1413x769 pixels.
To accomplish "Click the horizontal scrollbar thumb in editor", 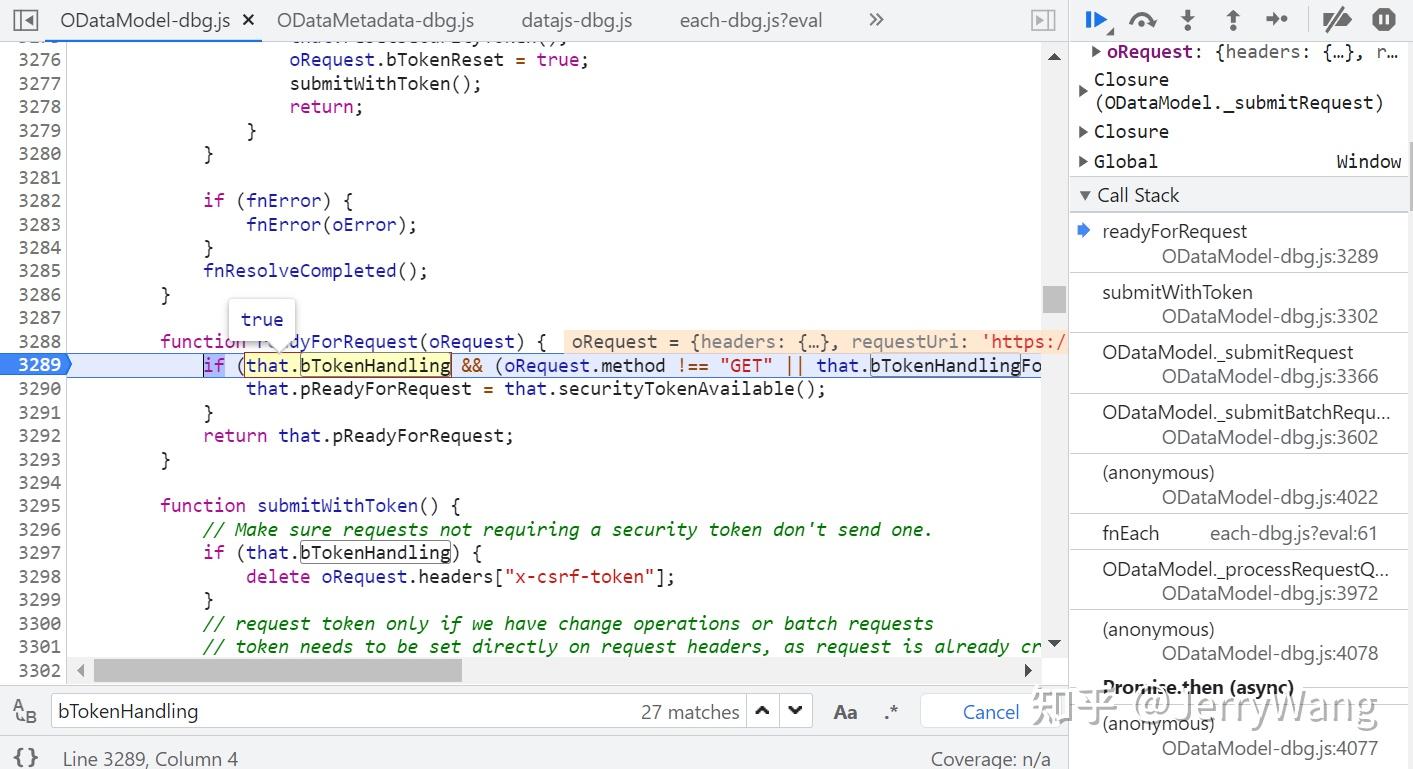I will click(x=278, y=670).
